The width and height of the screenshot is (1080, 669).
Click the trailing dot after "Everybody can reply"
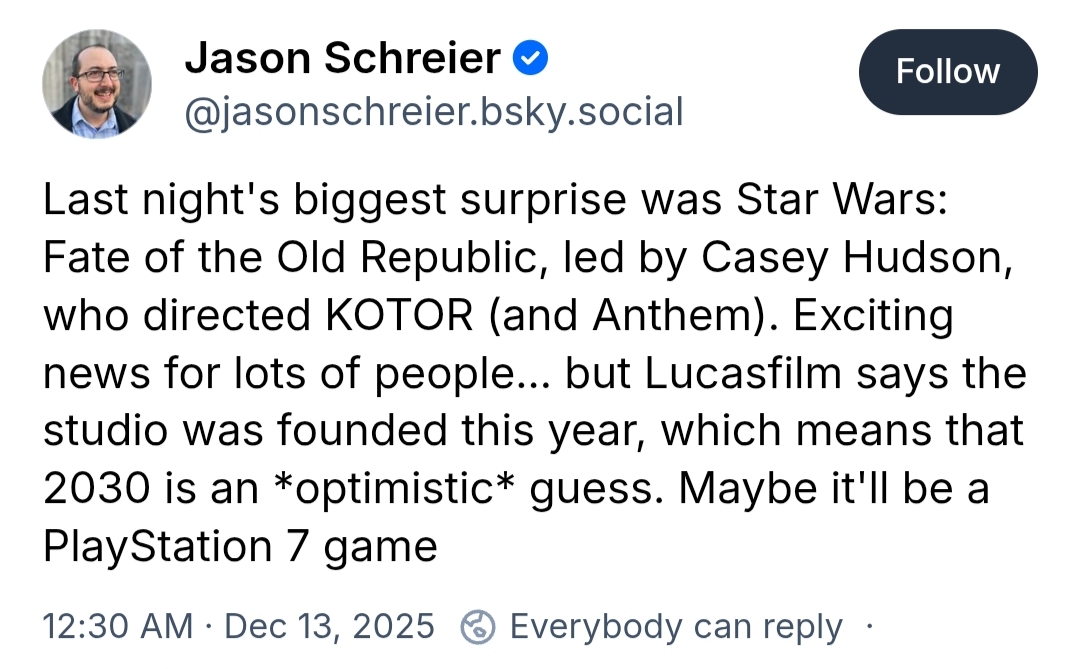click(868, 627)
